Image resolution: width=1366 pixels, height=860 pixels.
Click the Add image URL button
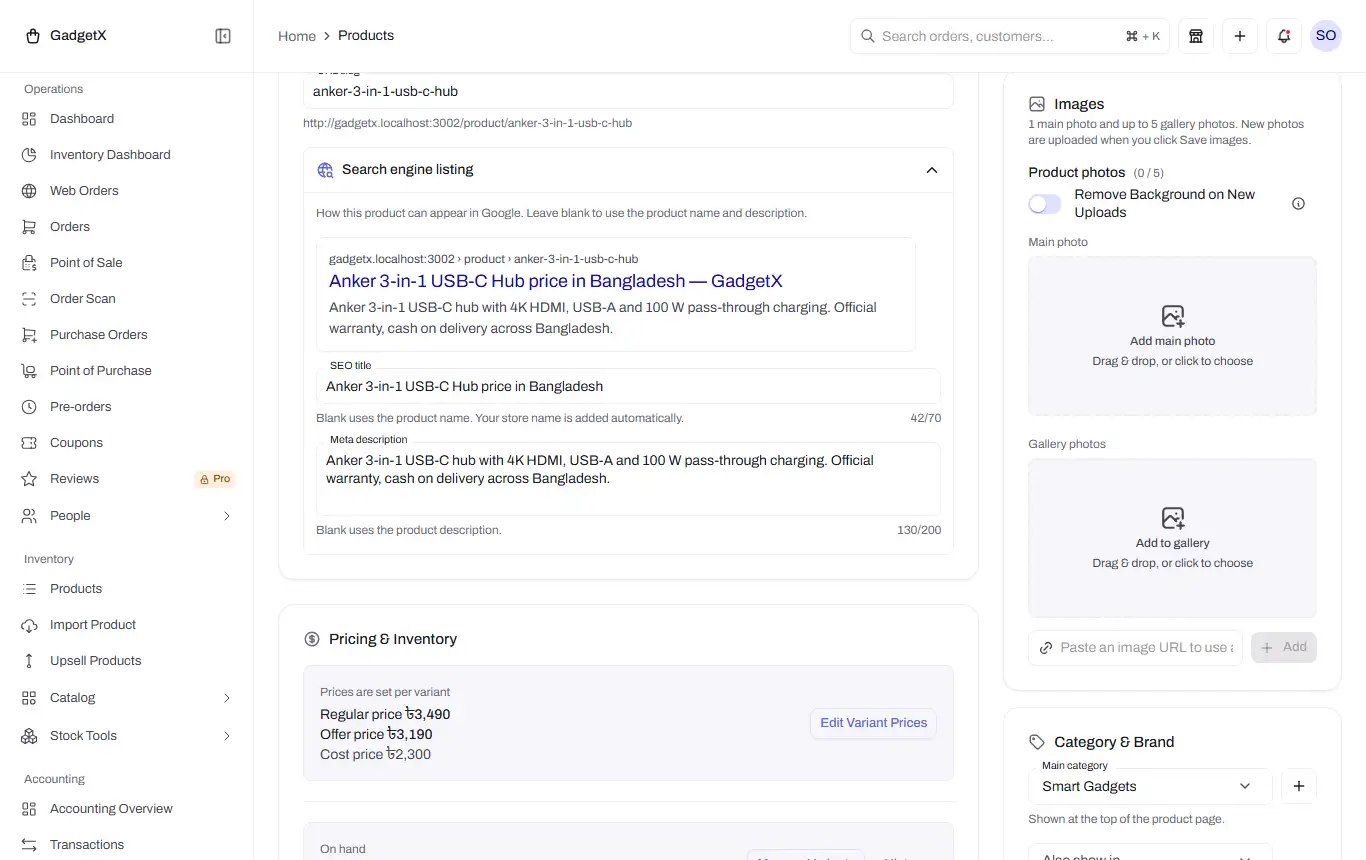pyautogui.click(x=1284, y=647)
